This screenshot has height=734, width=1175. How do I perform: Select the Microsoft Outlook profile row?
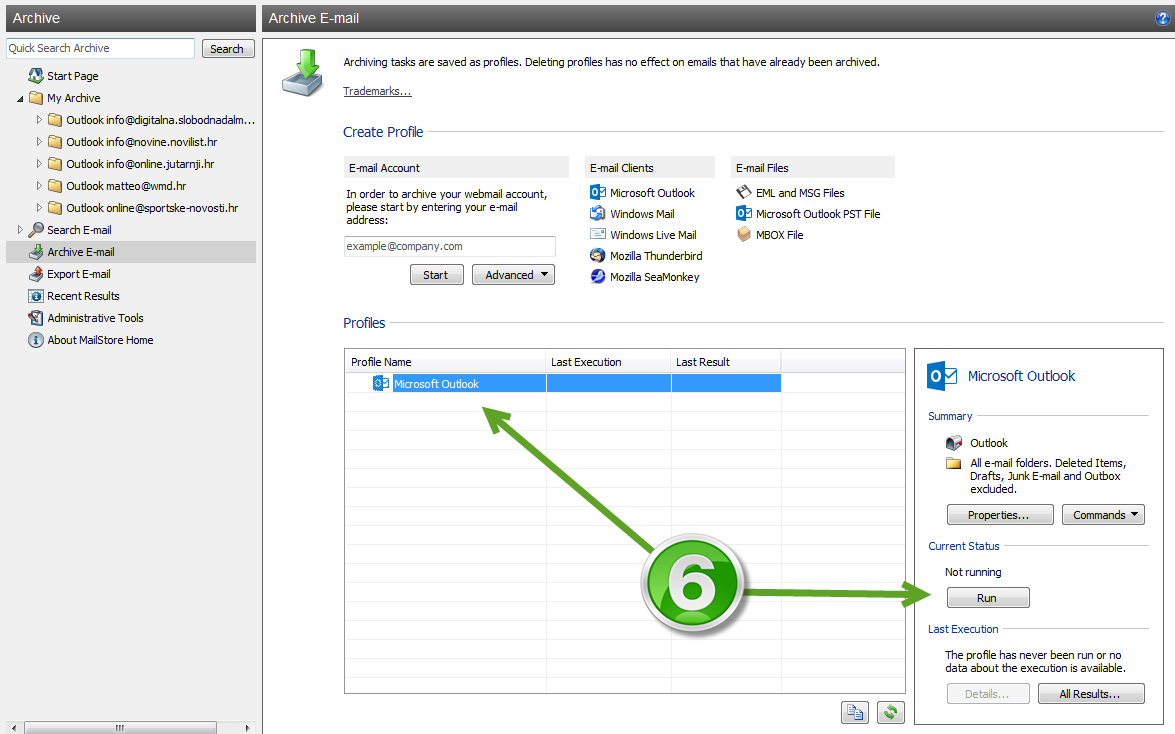(563, 383)
